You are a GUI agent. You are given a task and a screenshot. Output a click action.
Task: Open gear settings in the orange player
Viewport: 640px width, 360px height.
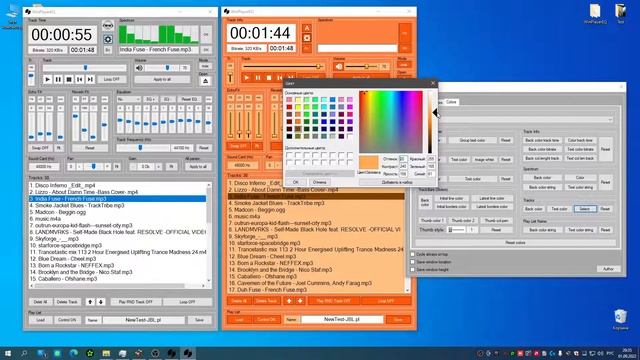[307, 38]
